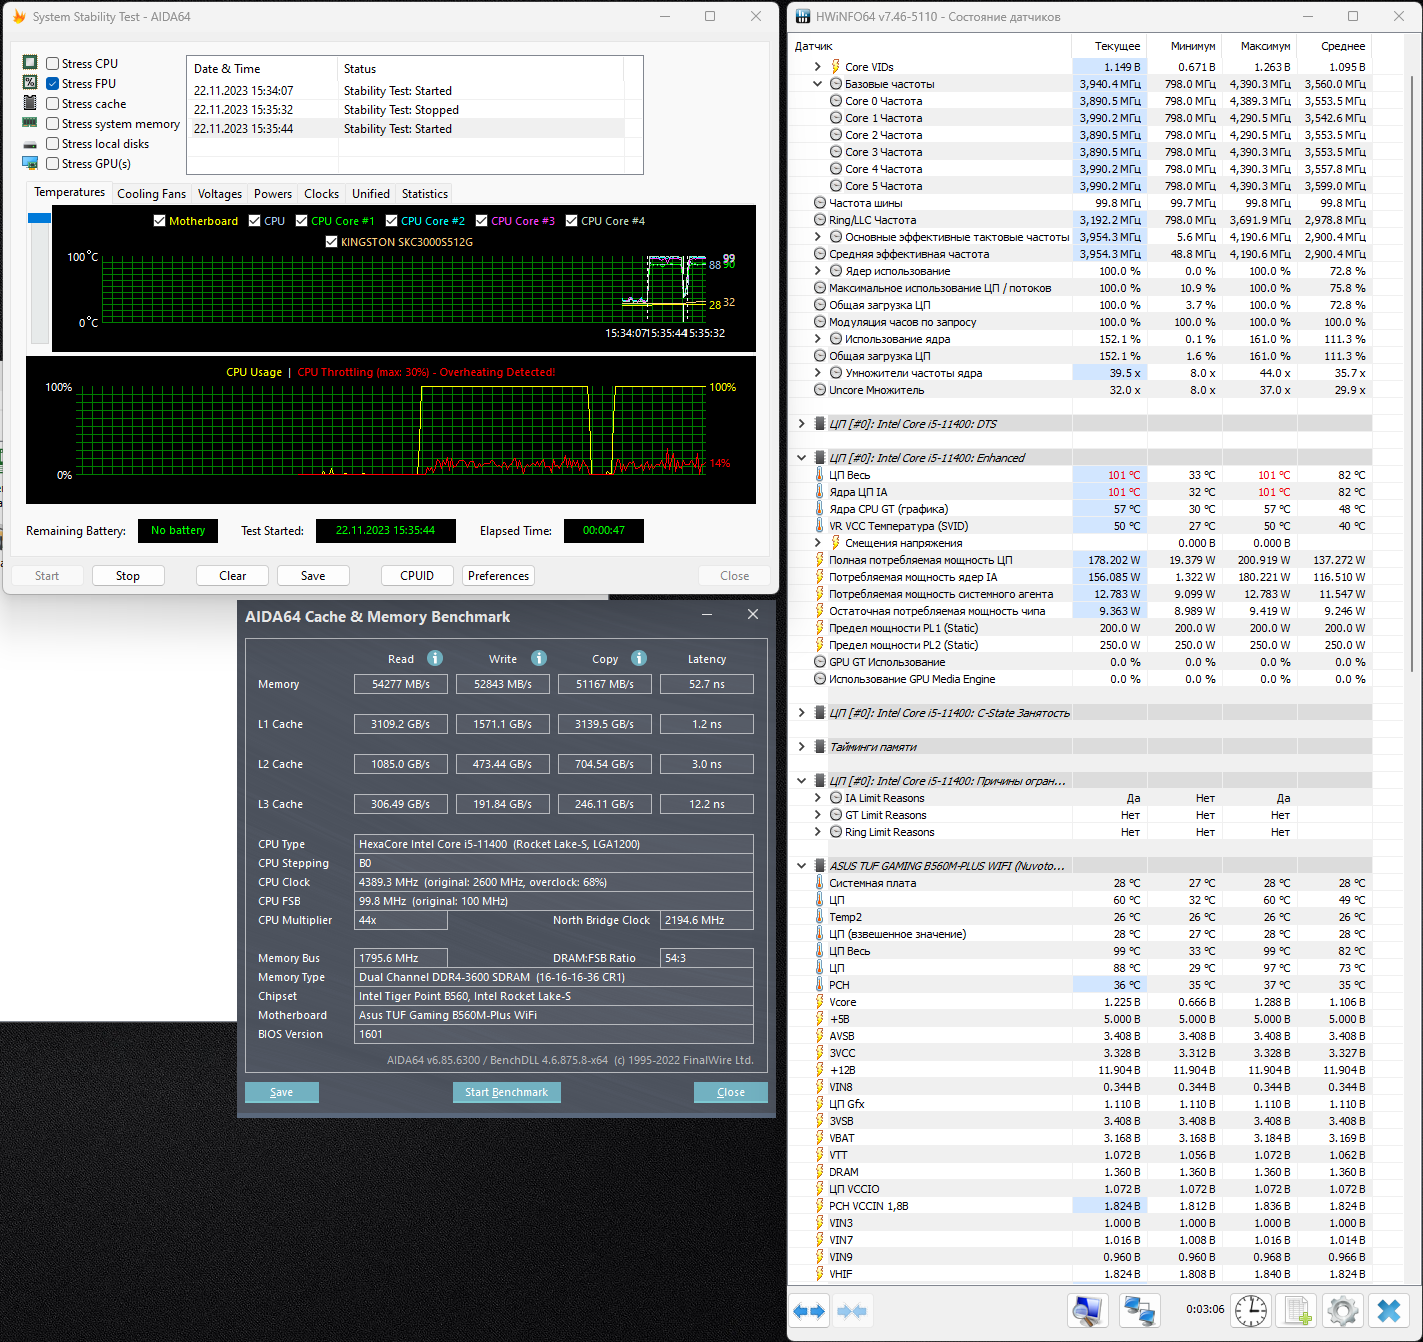The width and height of the screenshot is (1423, 1342).
Task: Switch to the Cooling Fans tab
Action: coord(151,194)
